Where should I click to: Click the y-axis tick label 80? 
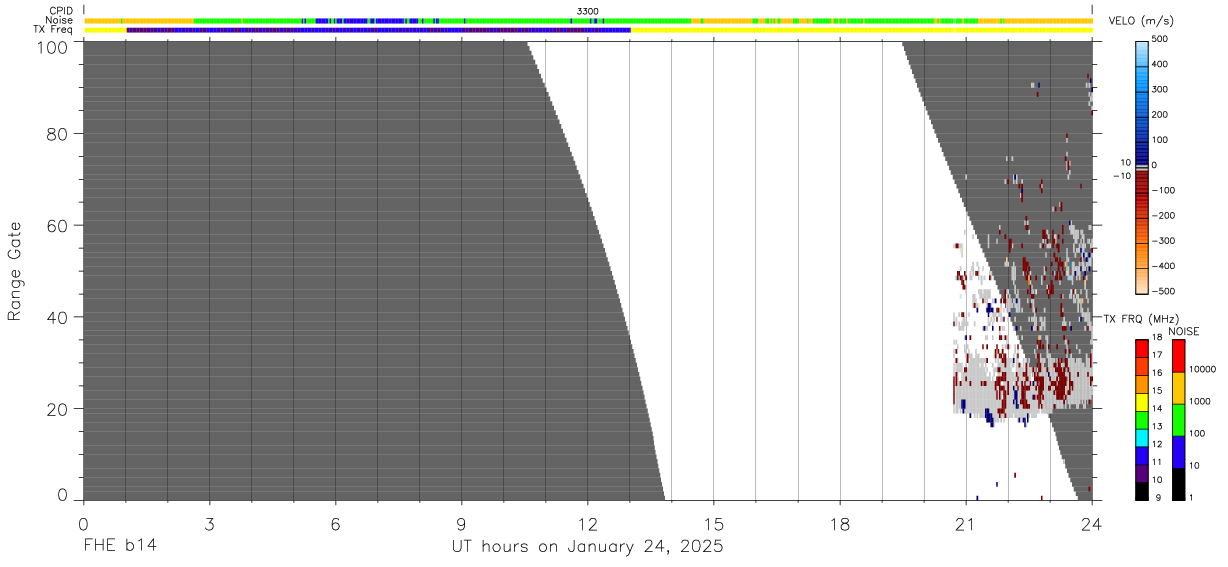tap(56, 133)
